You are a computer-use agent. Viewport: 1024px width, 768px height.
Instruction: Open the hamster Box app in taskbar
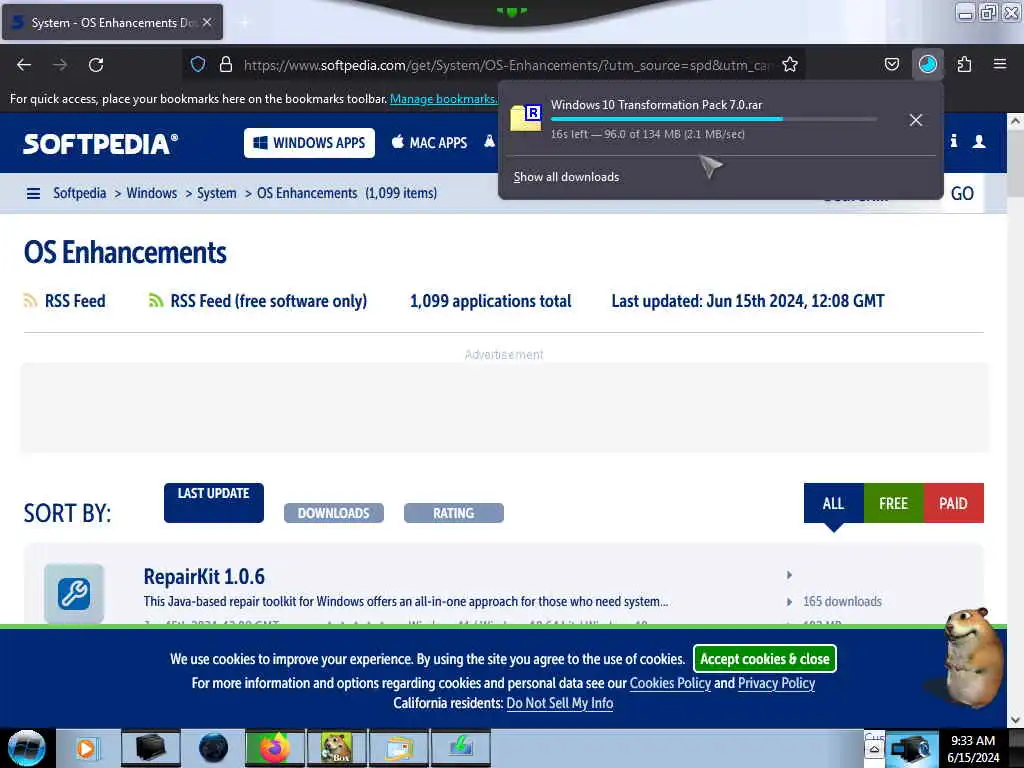click(x=336, y=748)
